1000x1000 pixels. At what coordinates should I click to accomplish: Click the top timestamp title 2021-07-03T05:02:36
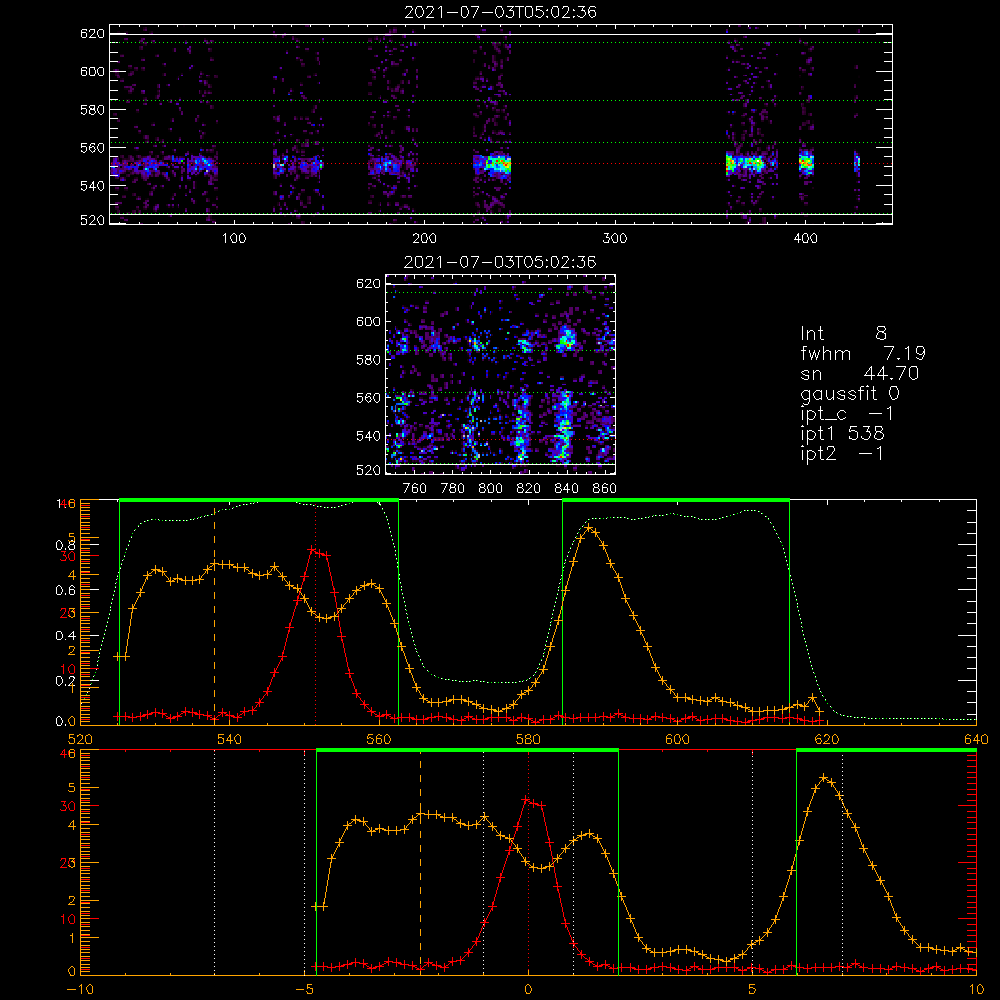tap(500, 12)
